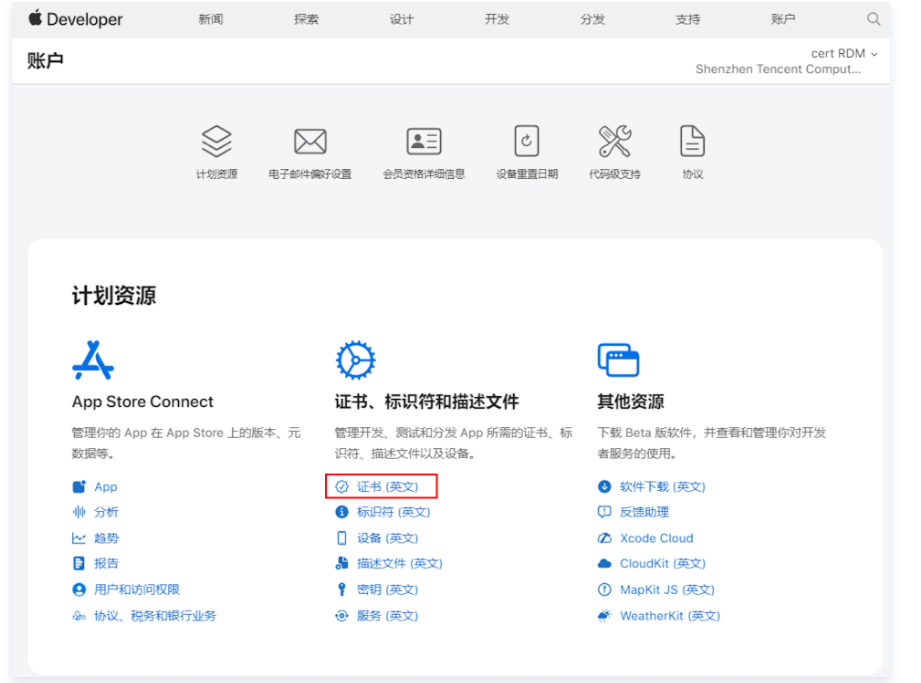Open the 探索 menu
This screenshot has height=683, width=921.
click(306, 19)
